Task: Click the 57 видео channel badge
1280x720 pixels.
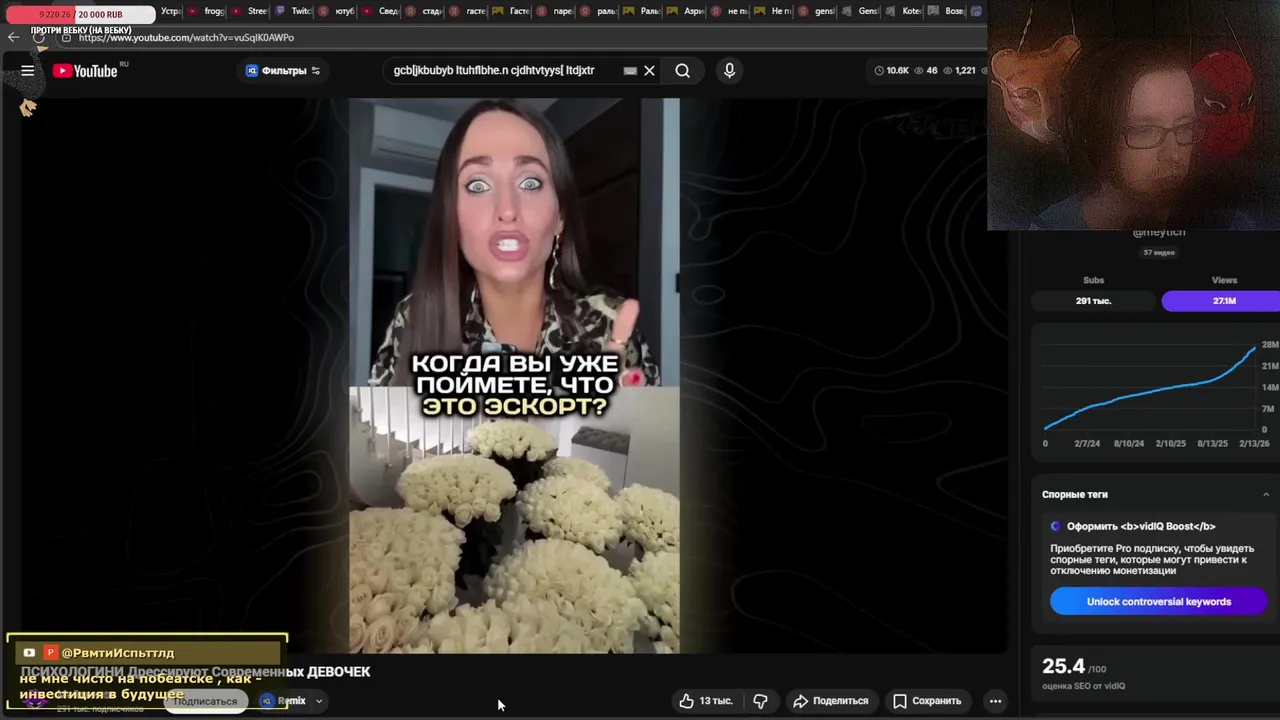Action: [x=1160, y=253]
